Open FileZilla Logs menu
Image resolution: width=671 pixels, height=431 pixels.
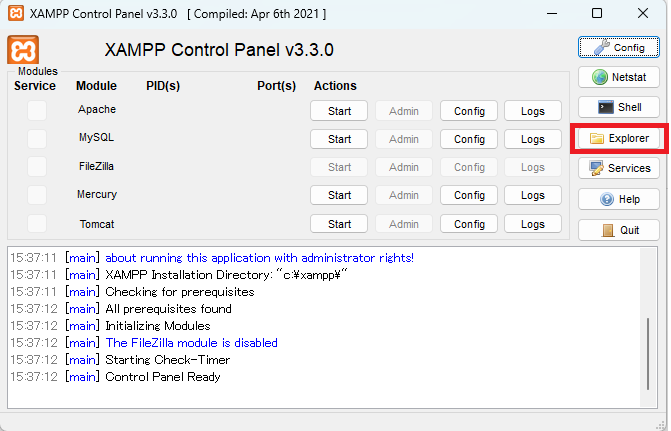click(533, 167)
